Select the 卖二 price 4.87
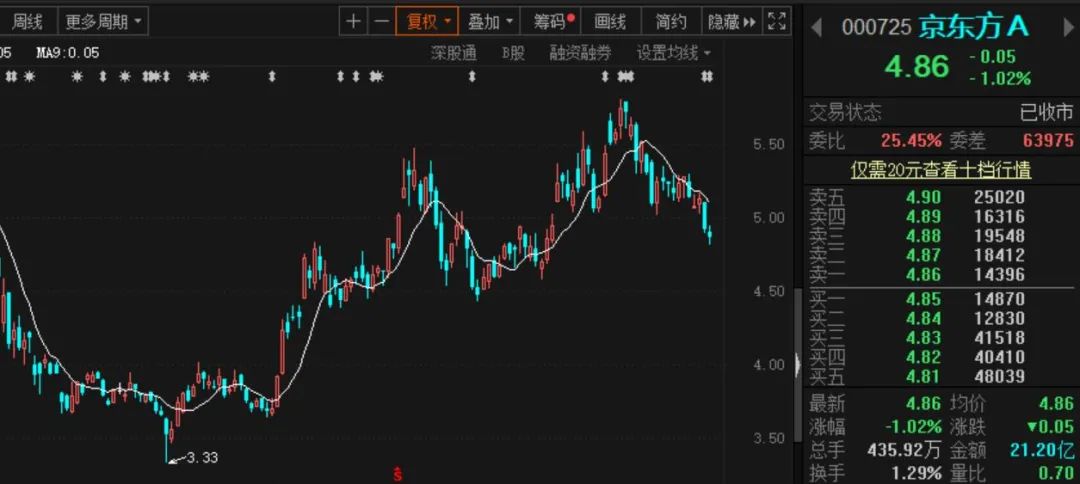This screenshot has width=1080, height=484. click(923, 255)
